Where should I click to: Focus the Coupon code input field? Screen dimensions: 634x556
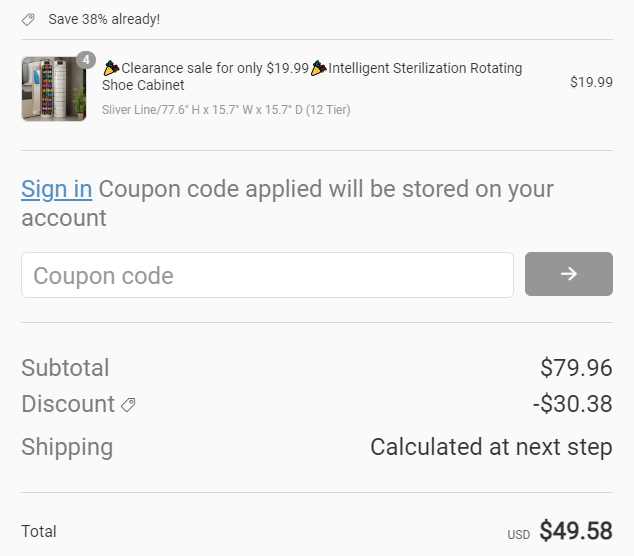coord(267,275)
